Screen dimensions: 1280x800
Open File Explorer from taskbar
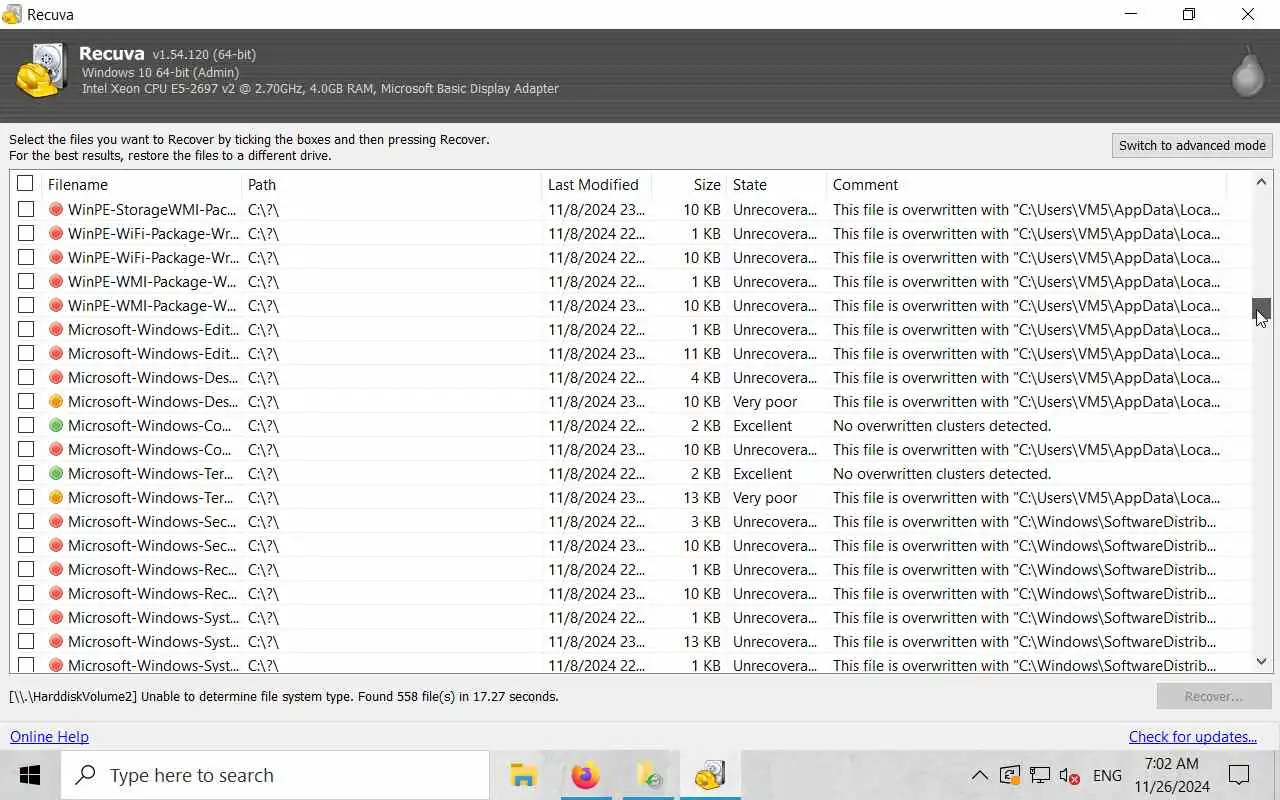pyautogui.click(x=523, y=775)
